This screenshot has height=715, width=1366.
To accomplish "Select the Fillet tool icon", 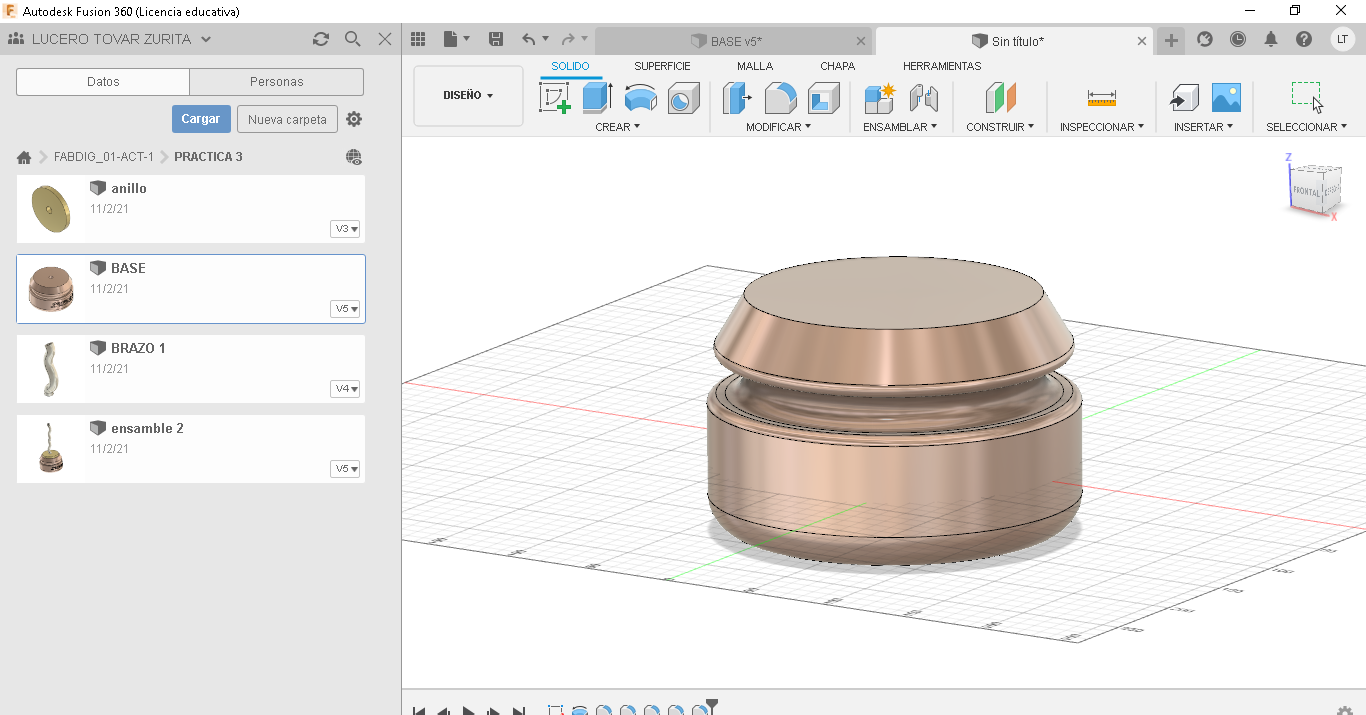I will tap(780, 98).
